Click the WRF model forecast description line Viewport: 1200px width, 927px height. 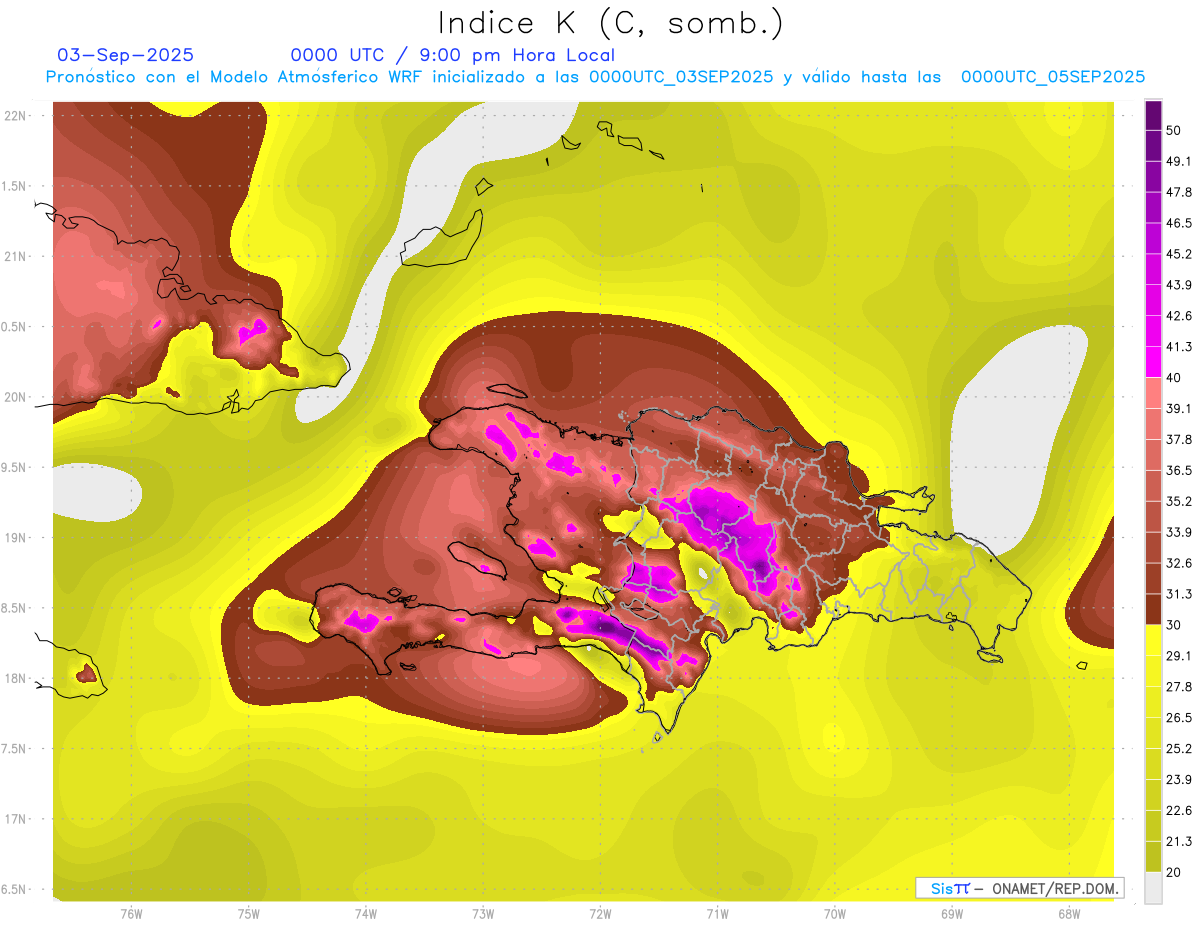(x=595, y=77)
